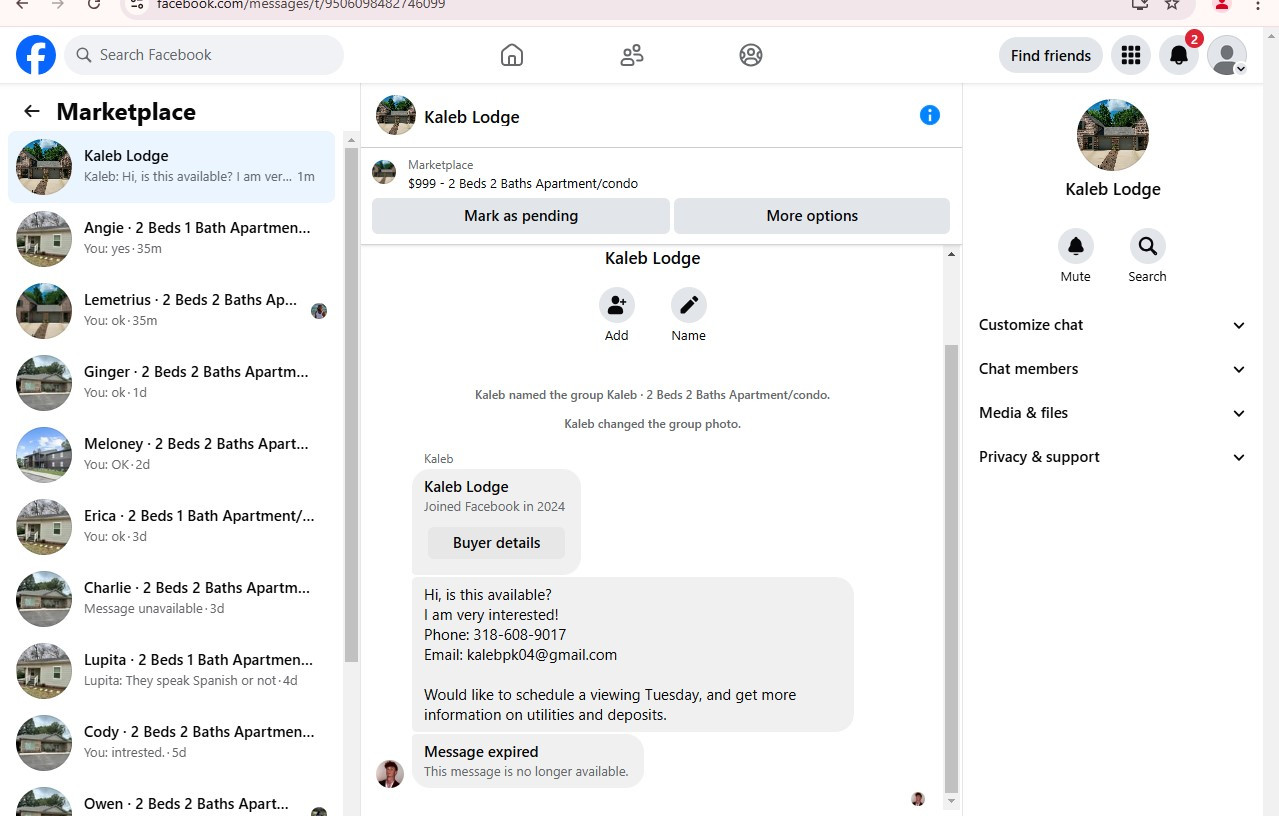This screenshot has height=816, width=1279.
Task: Open the notifications bell
Action: 1179,55
